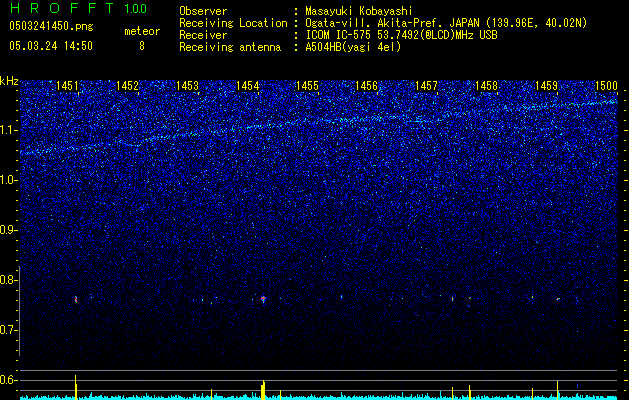The width and height of the screenshot is (629, 400).
Task: Click the meteor count value 8
Action: click(142, 46)
